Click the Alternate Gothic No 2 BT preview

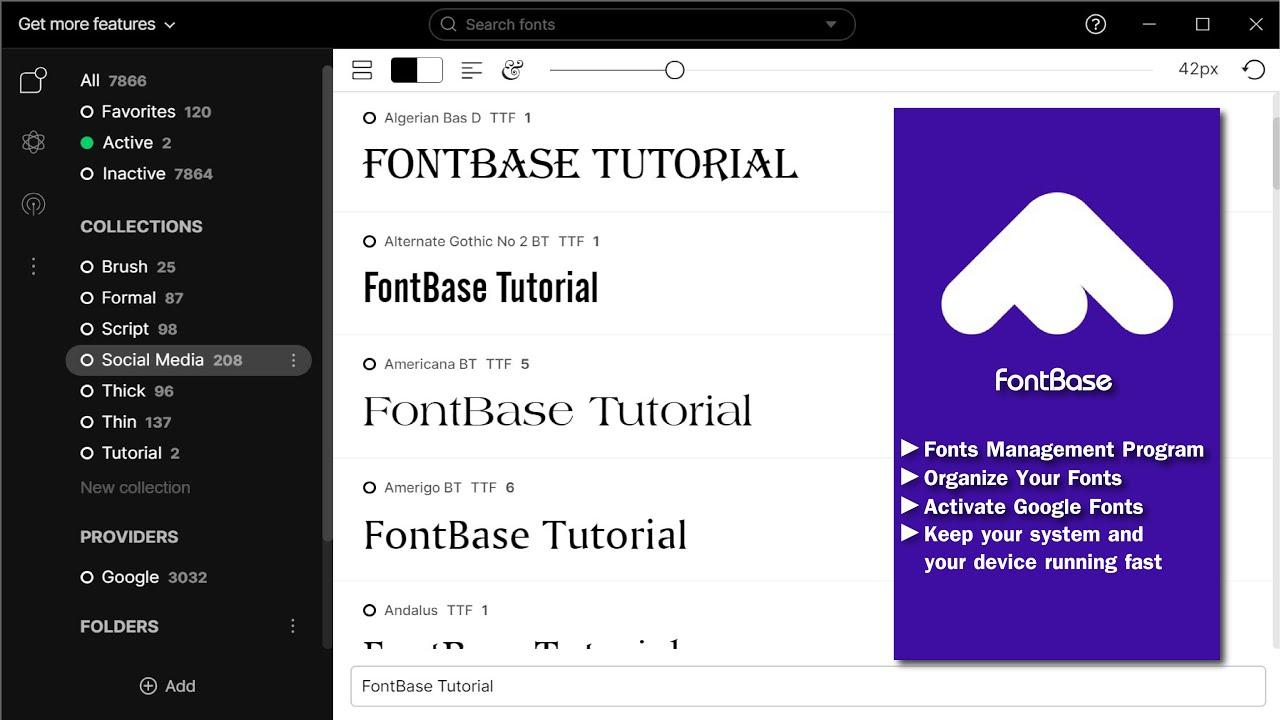click(x=481, y=288)
